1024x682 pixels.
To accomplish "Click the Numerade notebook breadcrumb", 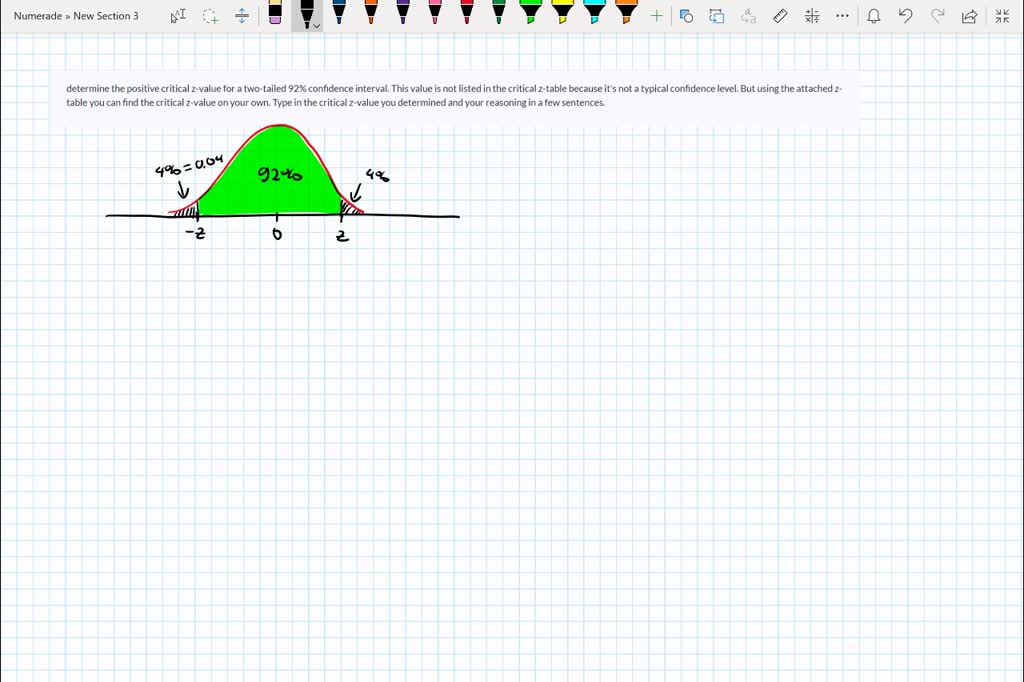I will click(x=38, y=16).
